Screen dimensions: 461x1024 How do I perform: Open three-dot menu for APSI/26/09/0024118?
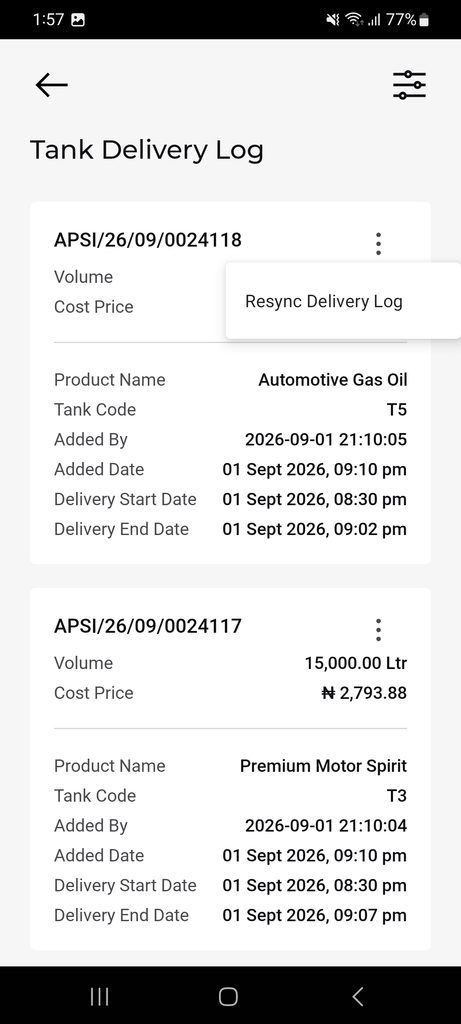[x=378, y=244]
